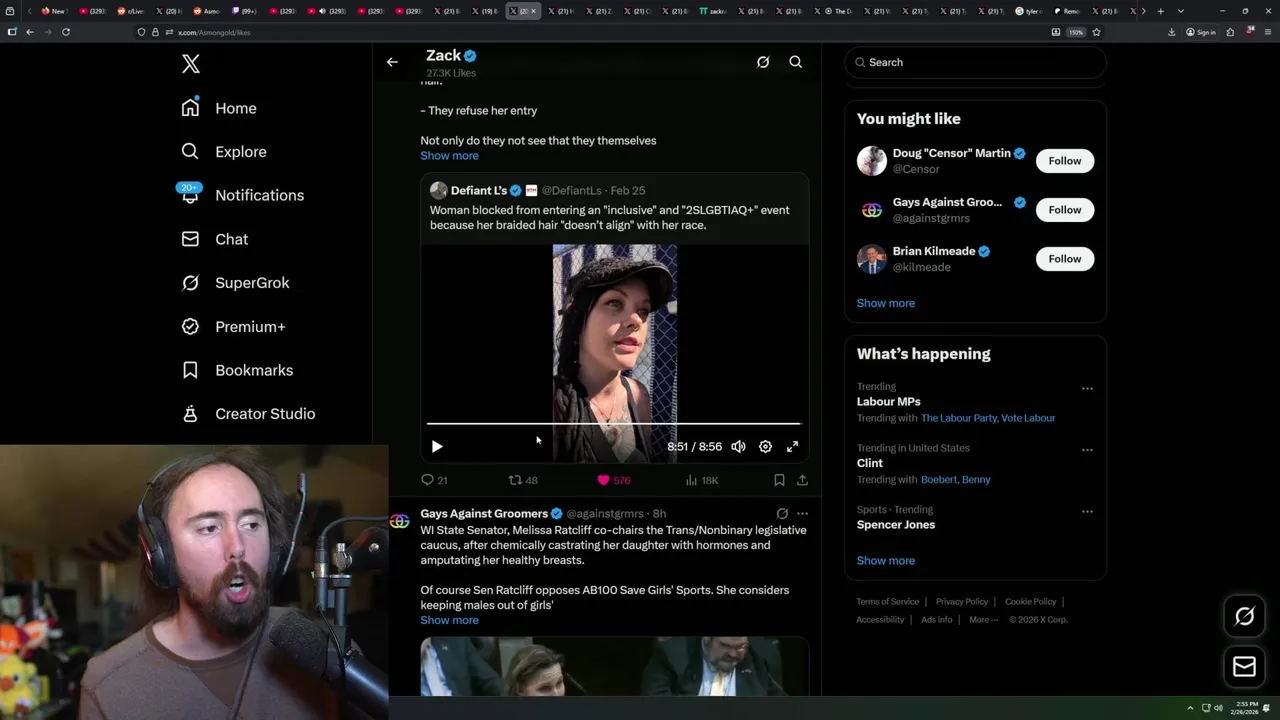
Task: Follow Brian Kilmeade
Action: (1065, 259)
